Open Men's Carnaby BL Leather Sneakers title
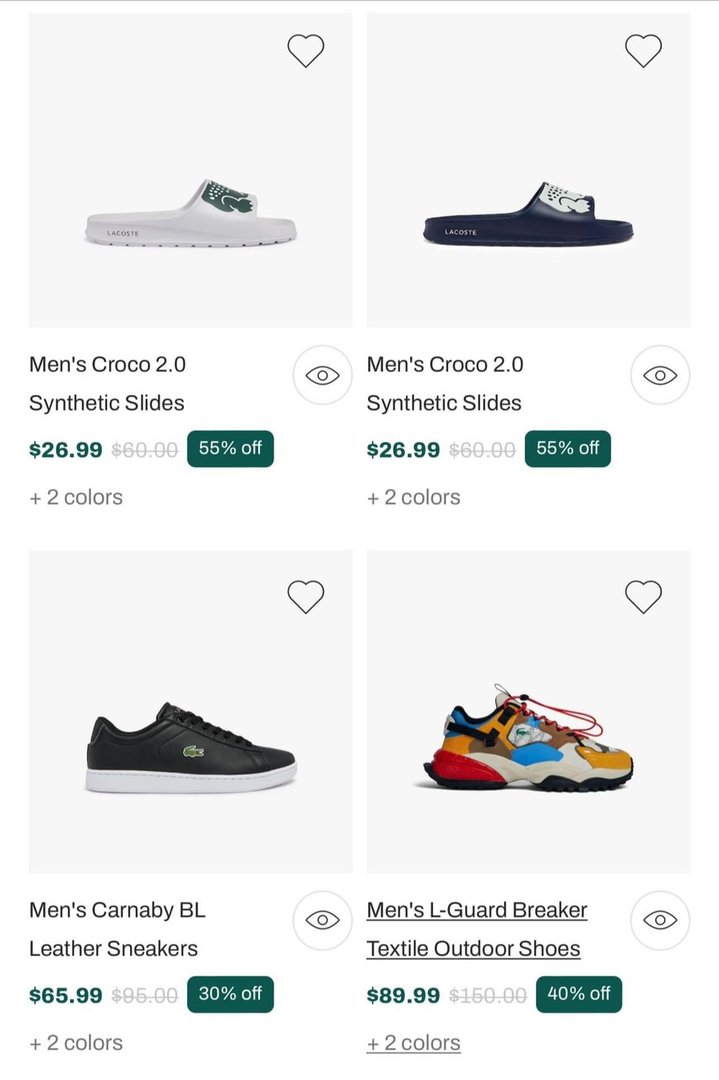Image resolution: width=719 pixels, height=1080 pixels. (116, 929)
